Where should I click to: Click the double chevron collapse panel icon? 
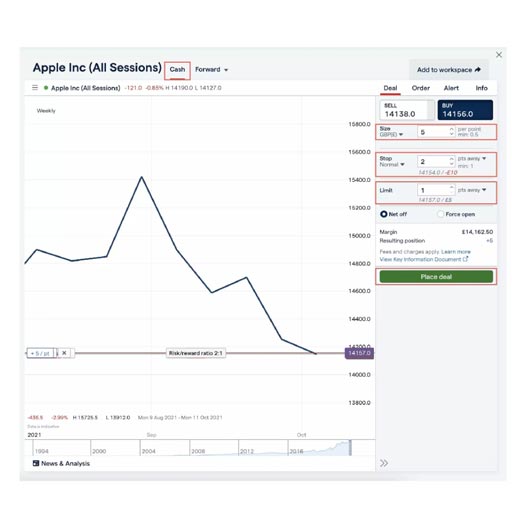pos(384,463)
